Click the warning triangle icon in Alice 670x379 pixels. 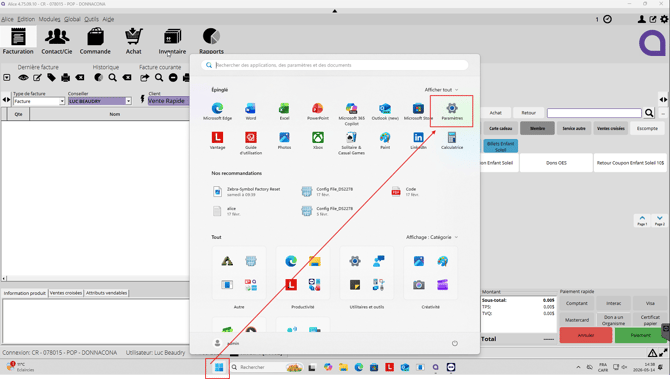tap(652, 353)
